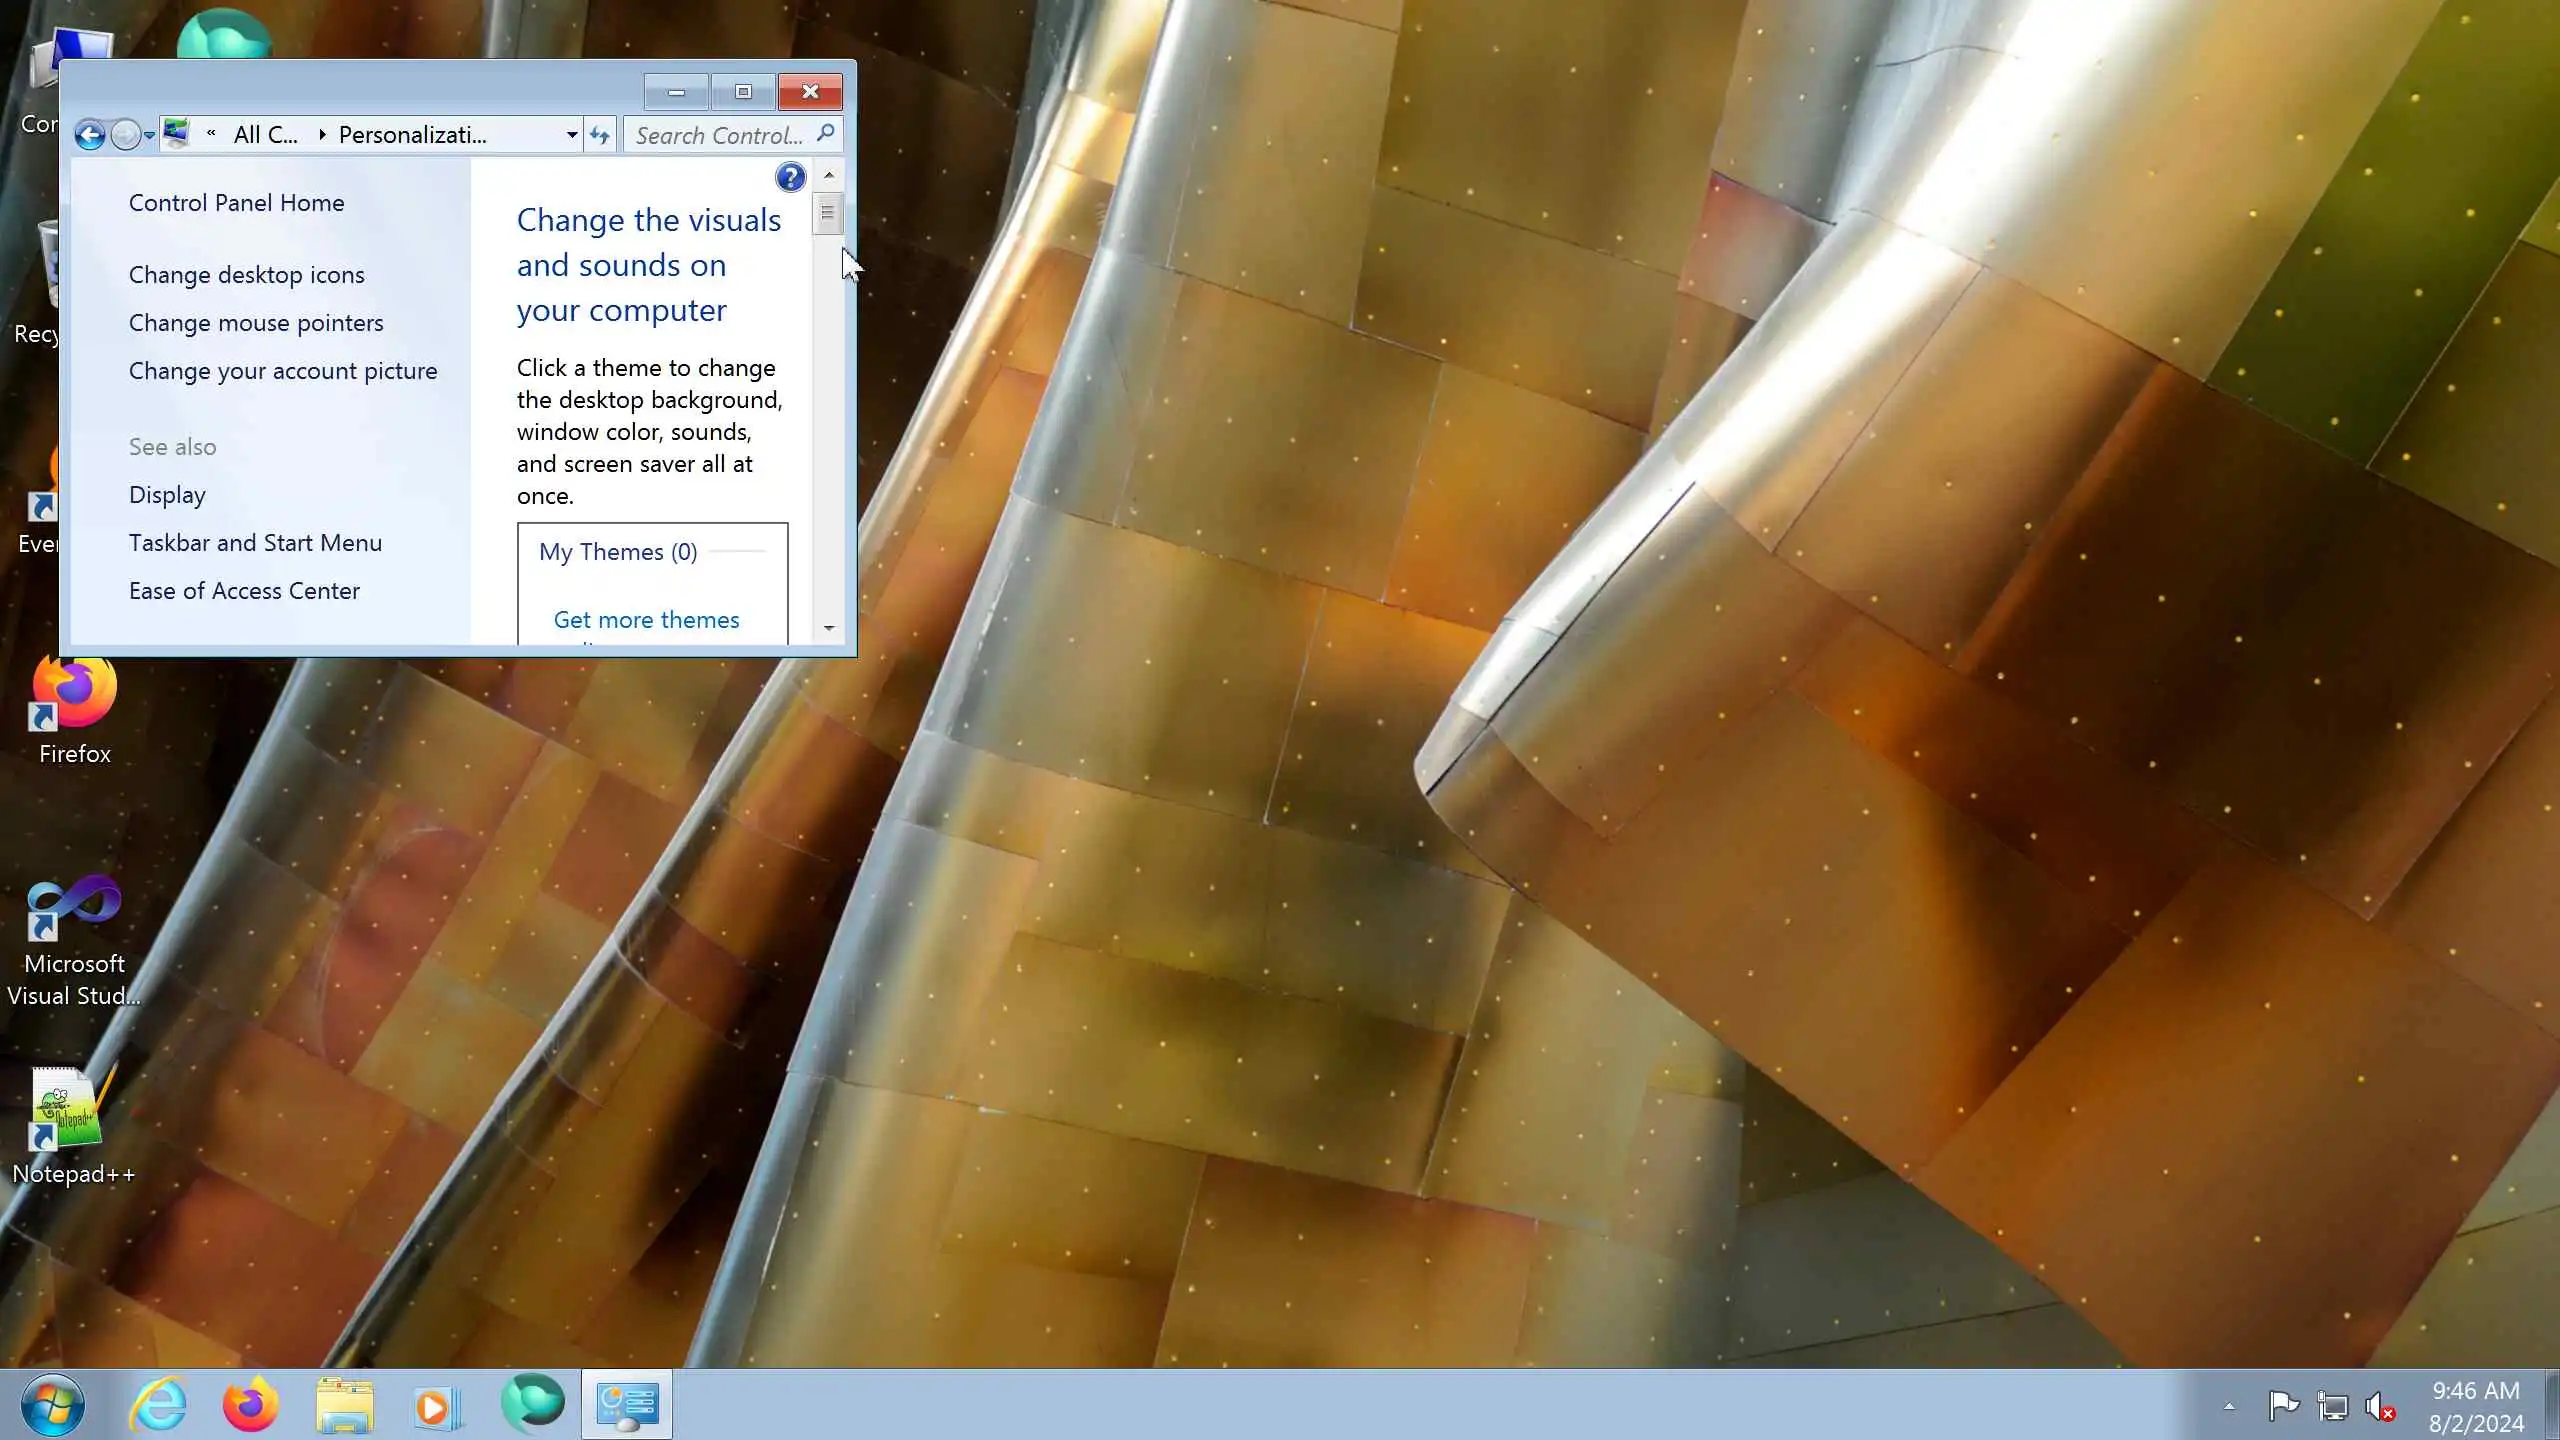
Task: Open the Change desktop icons link
Action: pyautogui.click(x=246, y=275)
